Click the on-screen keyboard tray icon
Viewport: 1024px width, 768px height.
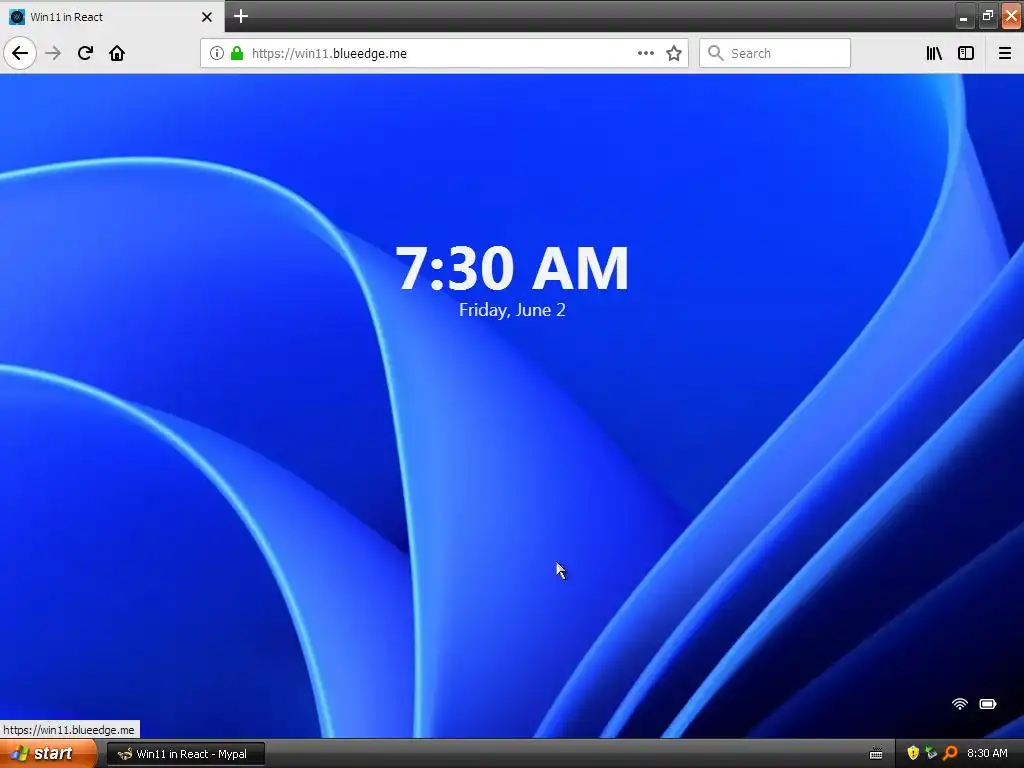point(876,754)
